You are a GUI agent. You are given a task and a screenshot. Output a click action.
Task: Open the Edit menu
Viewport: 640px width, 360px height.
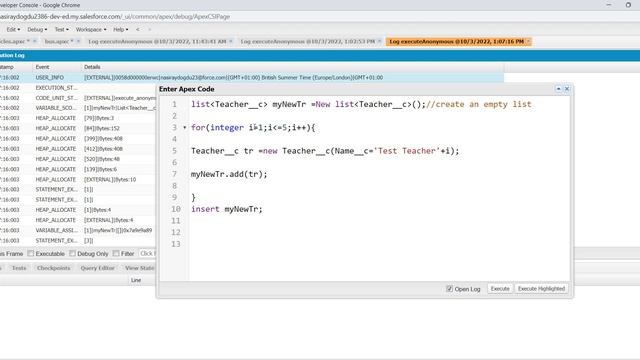pos(13,29)
